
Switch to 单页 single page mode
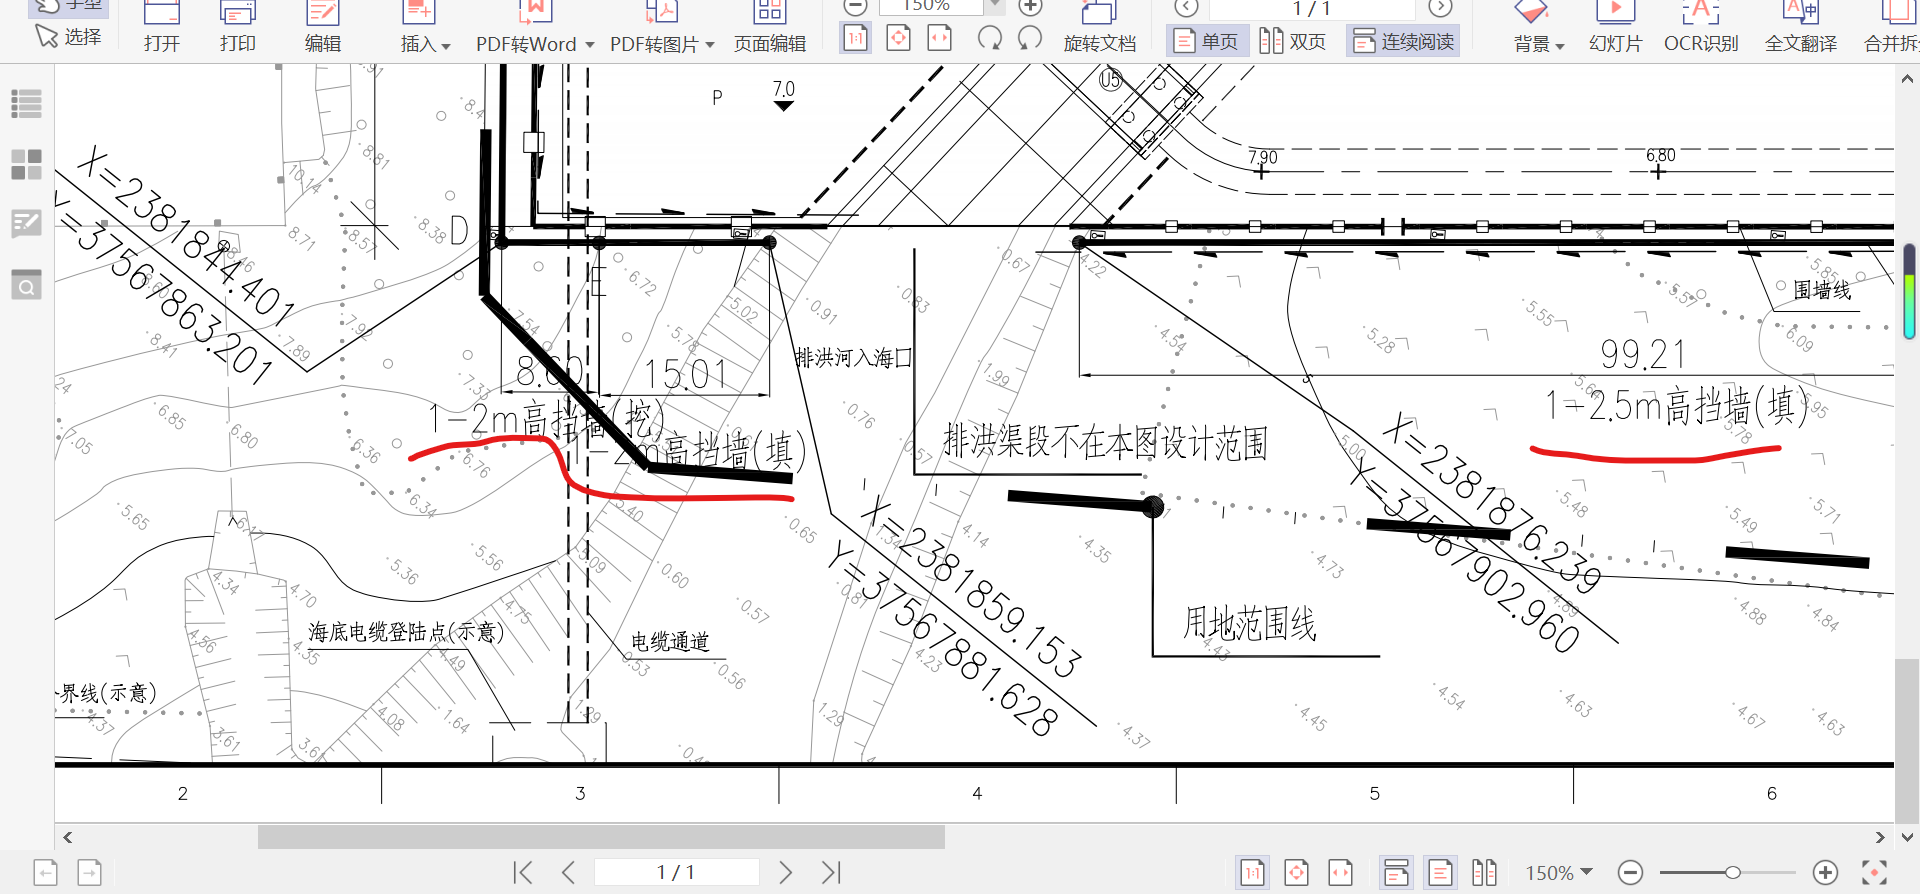click(1207, 41)
